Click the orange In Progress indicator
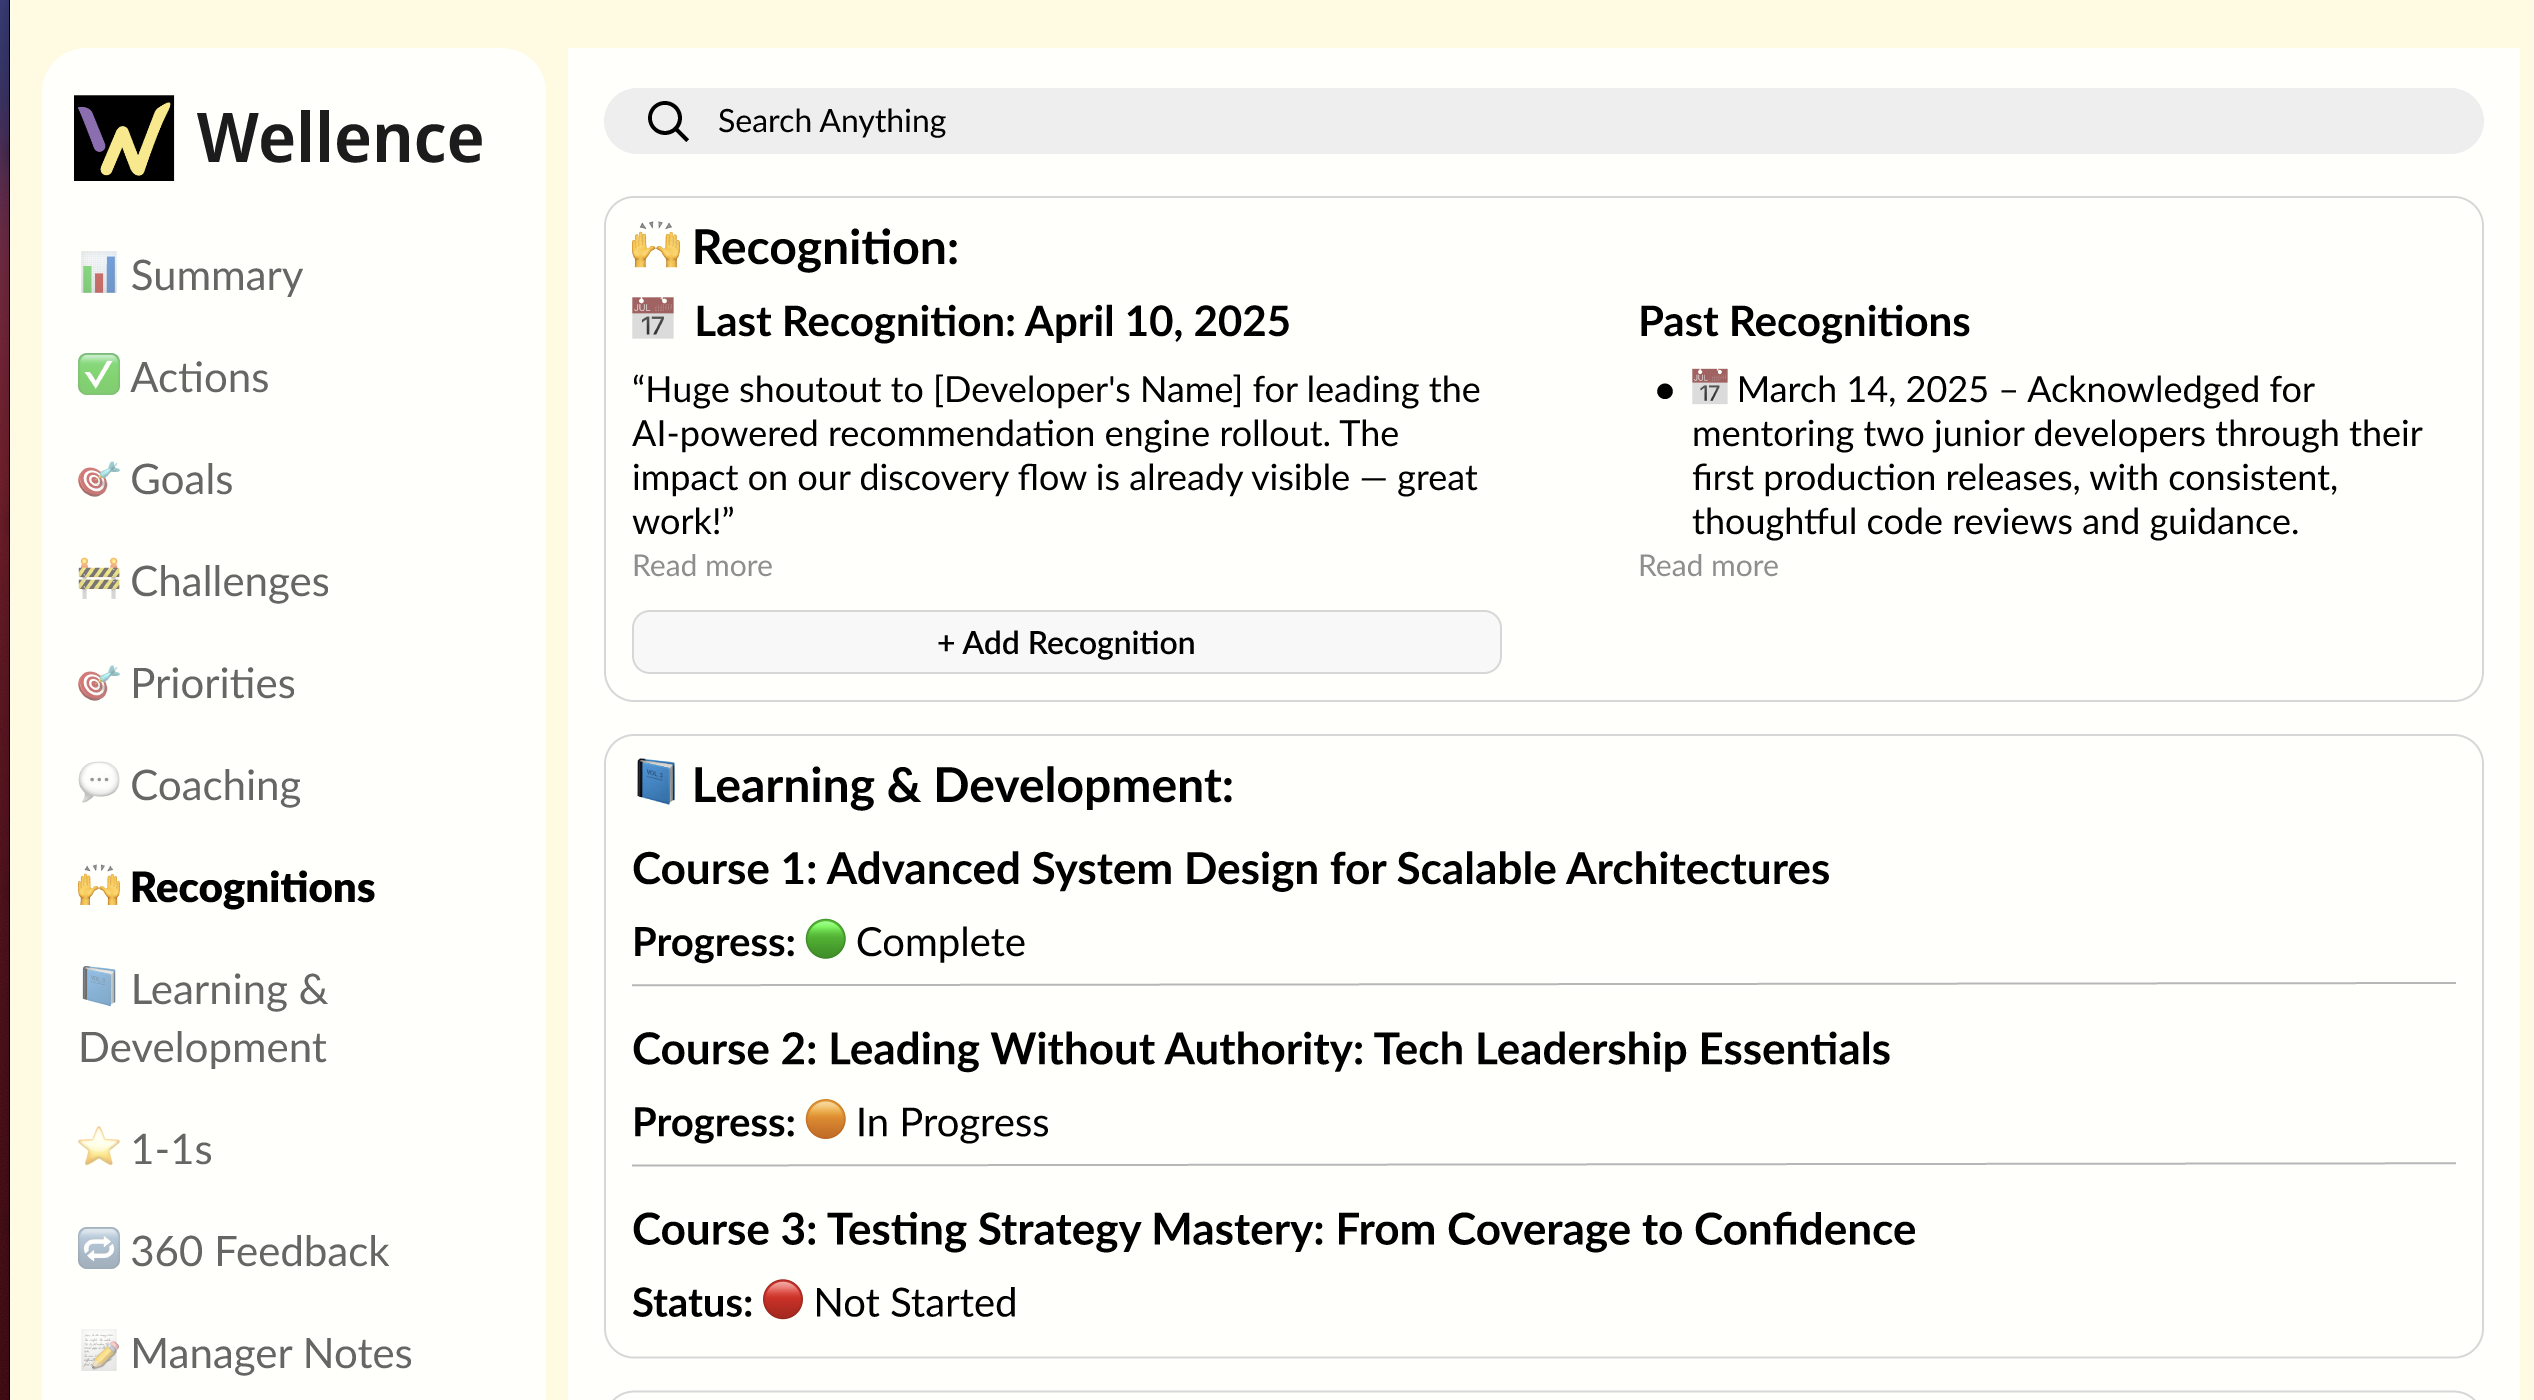The image size is (2534, 1400). tap(825, 1120)
